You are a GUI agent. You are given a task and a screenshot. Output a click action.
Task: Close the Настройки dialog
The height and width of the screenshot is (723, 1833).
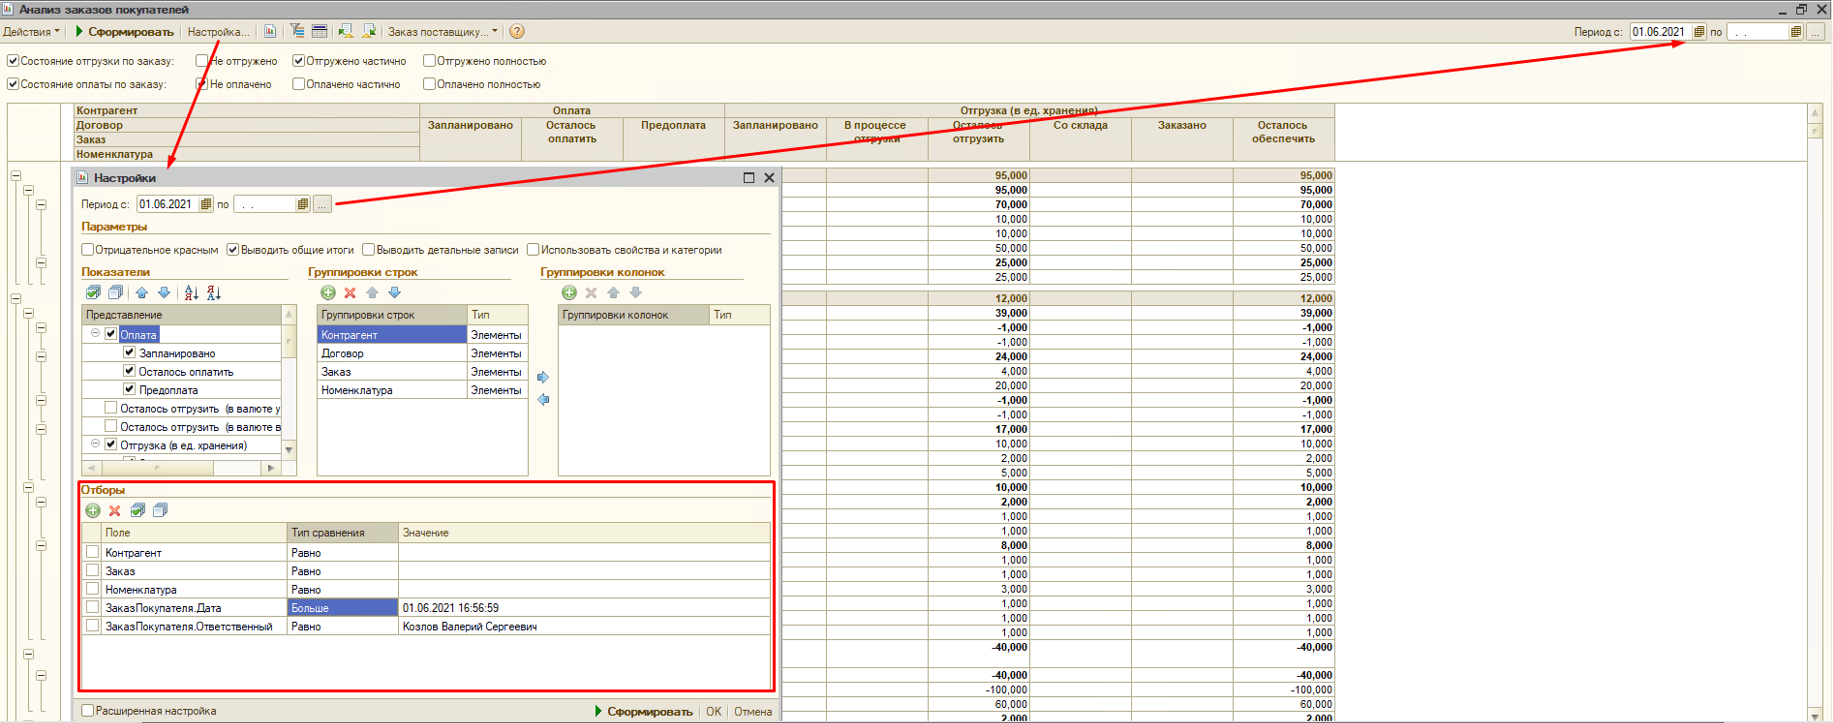(769, 178)
